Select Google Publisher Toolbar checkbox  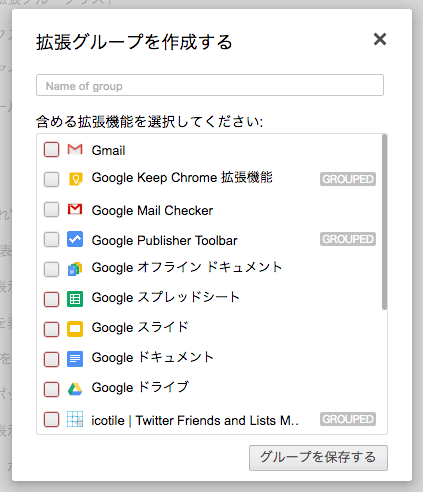pos(51,239)
